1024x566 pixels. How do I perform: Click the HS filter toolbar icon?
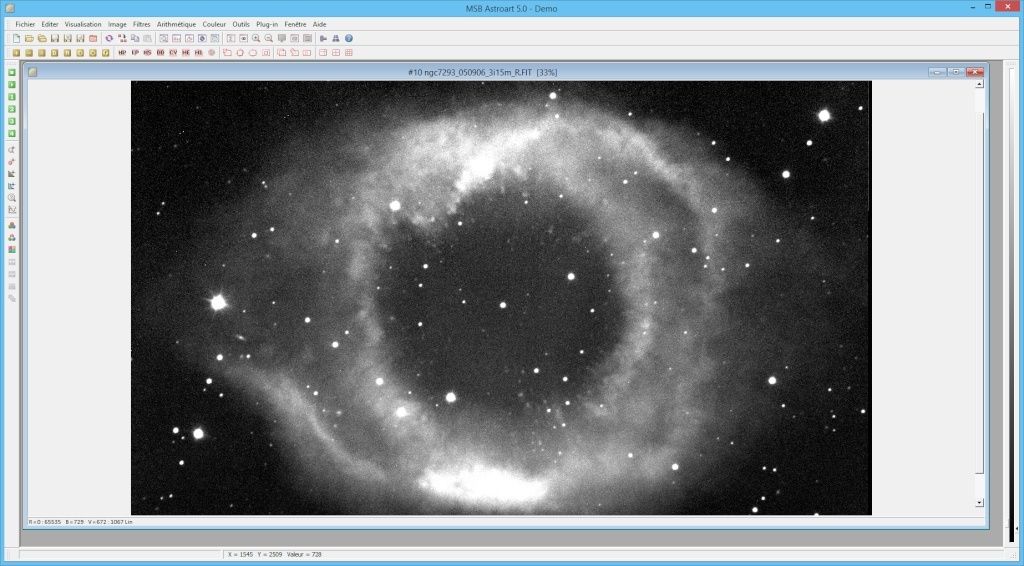[148, 53]
